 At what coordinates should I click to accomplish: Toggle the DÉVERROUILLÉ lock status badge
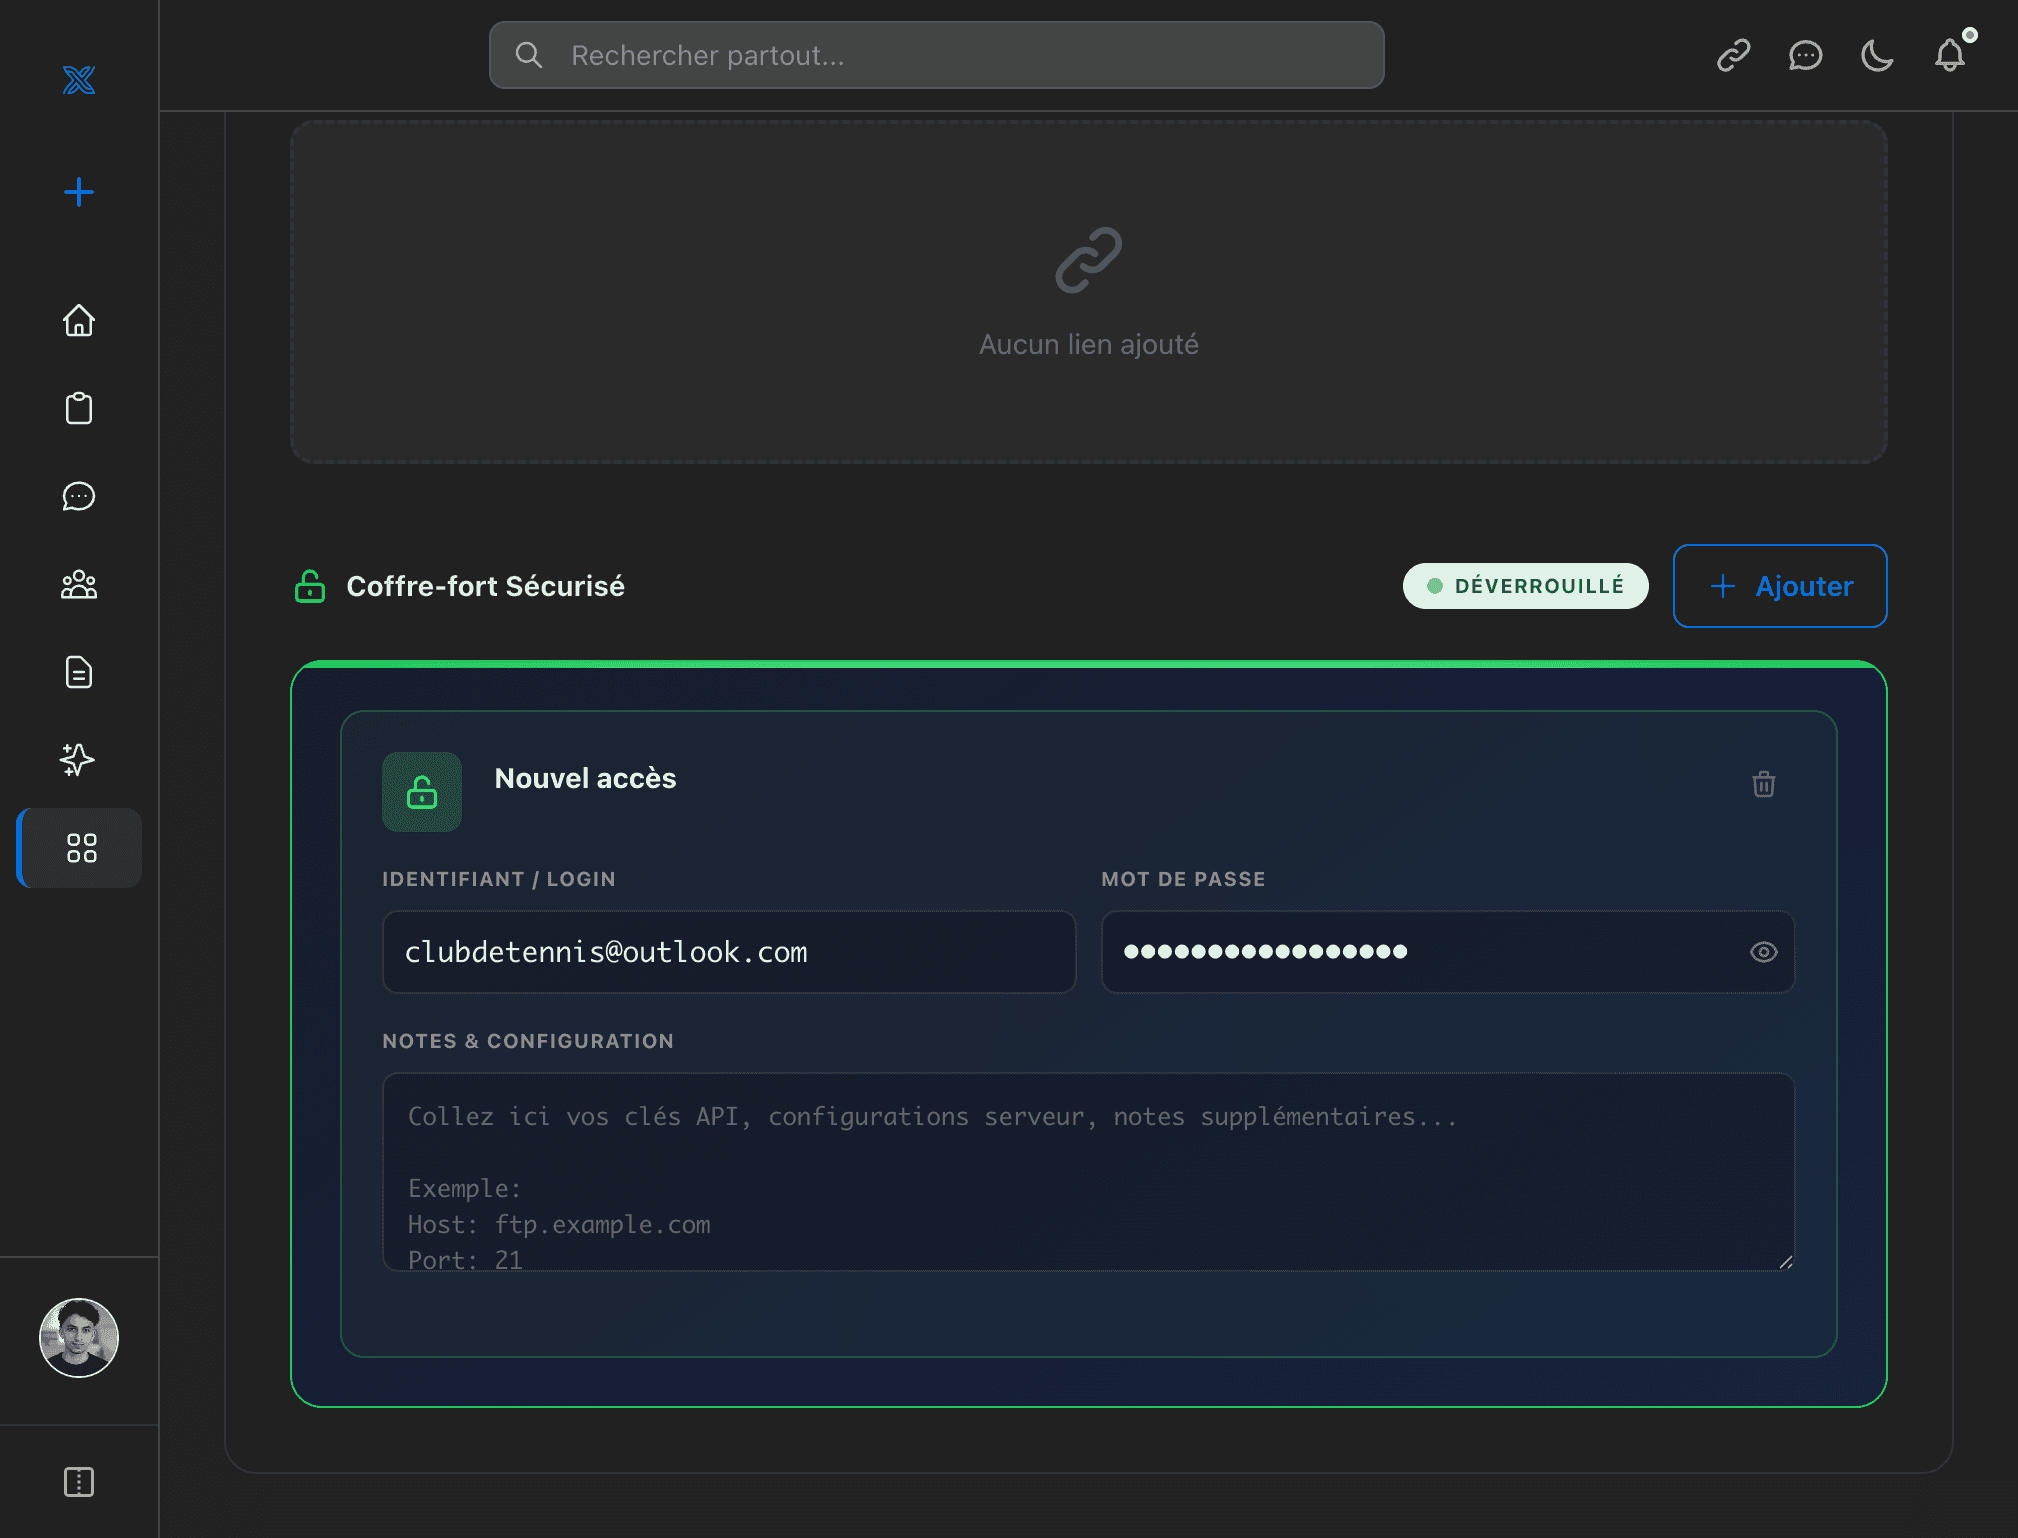pyautogui.click(x=1525, y=586)
